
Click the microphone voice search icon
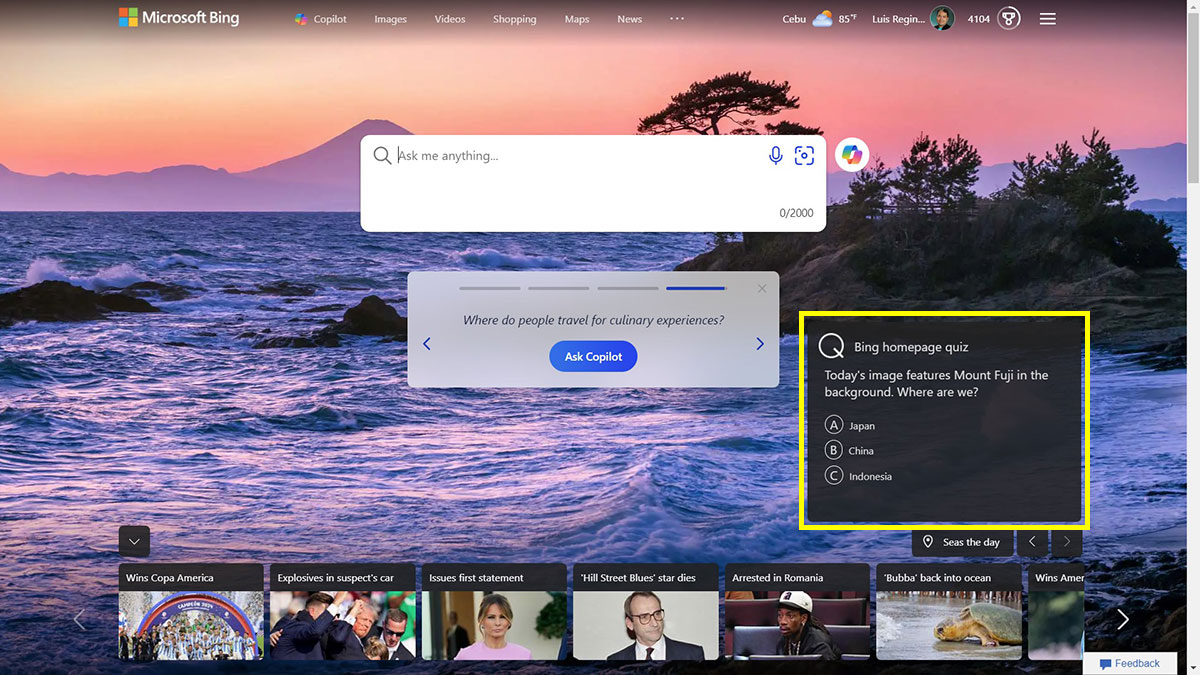click(775, 155)
